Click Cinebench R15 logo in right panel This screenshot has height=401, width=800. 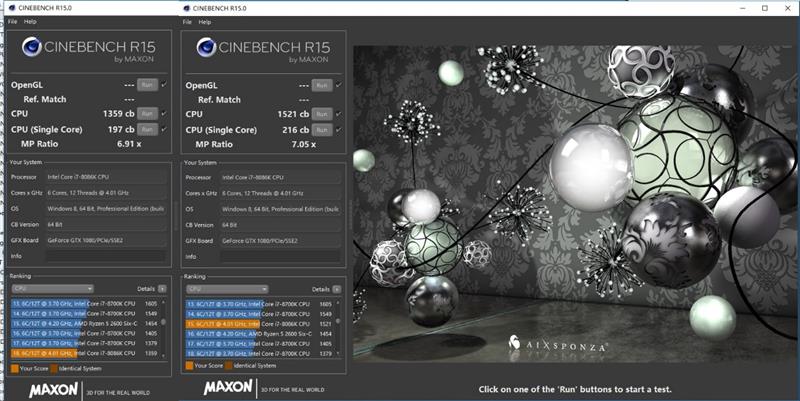point(263,49)
